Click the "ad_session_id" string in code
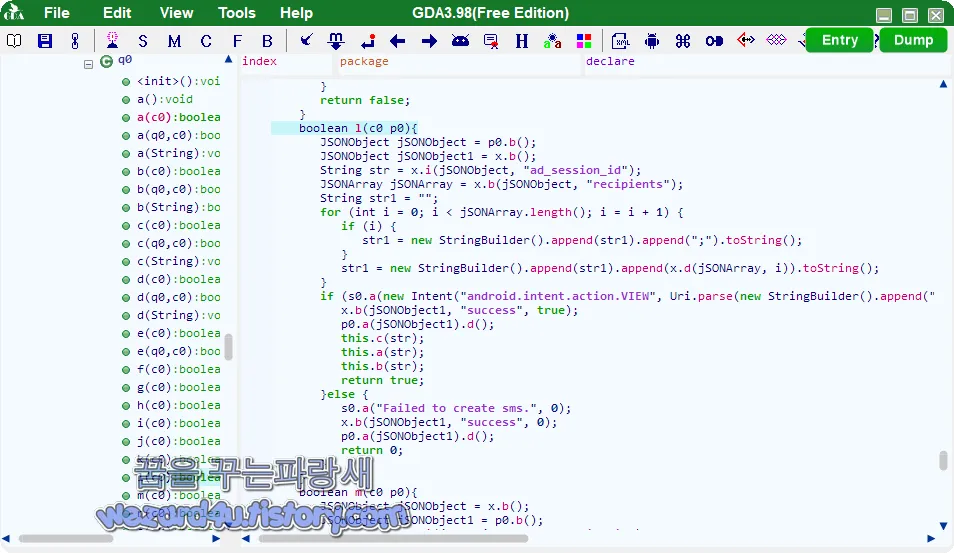 [576, 170]
